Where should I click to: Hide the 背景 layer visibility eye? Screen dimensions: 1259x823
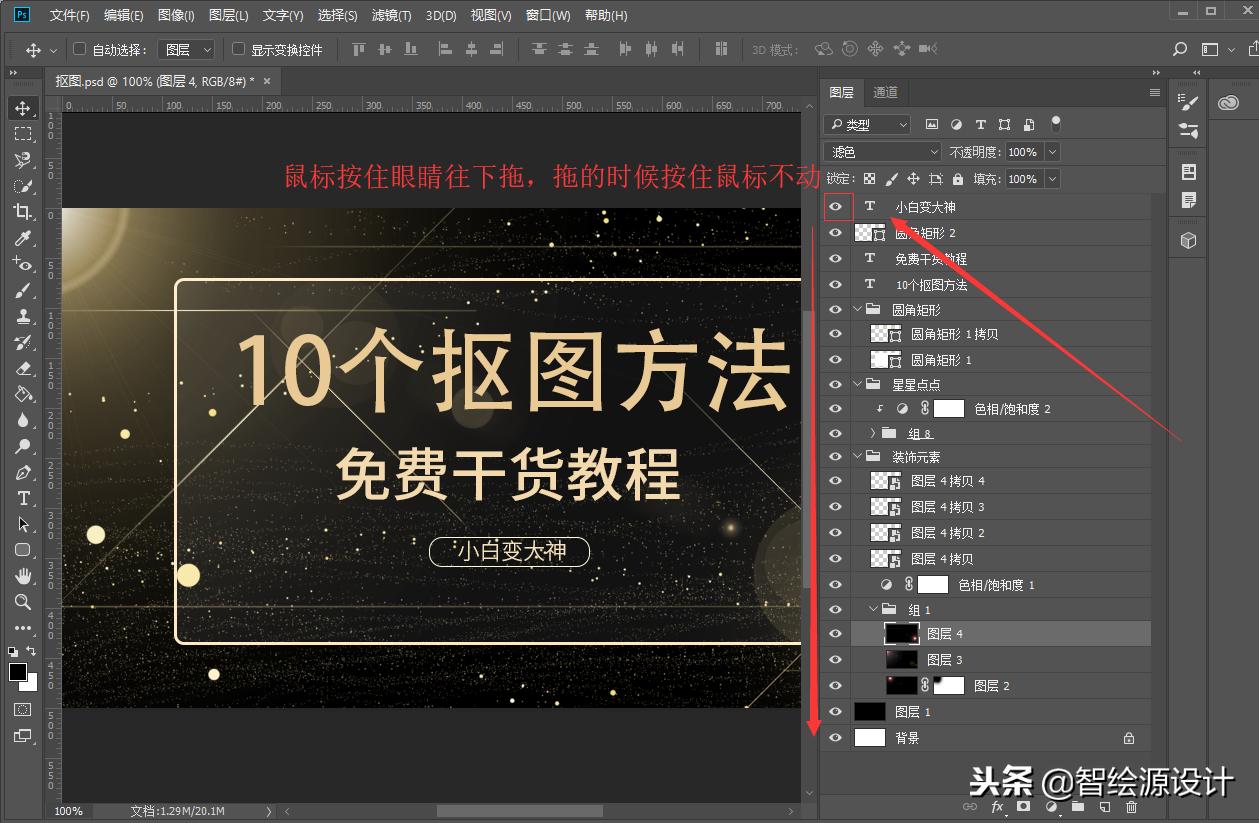coord(835,737)
